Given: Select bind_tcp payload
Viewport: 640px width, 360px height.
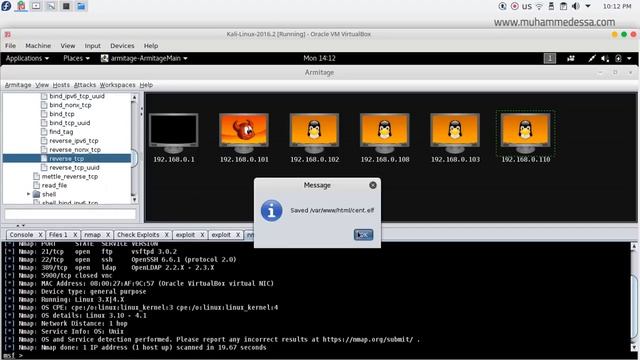Looking at the screenshot, I should 62,114.
